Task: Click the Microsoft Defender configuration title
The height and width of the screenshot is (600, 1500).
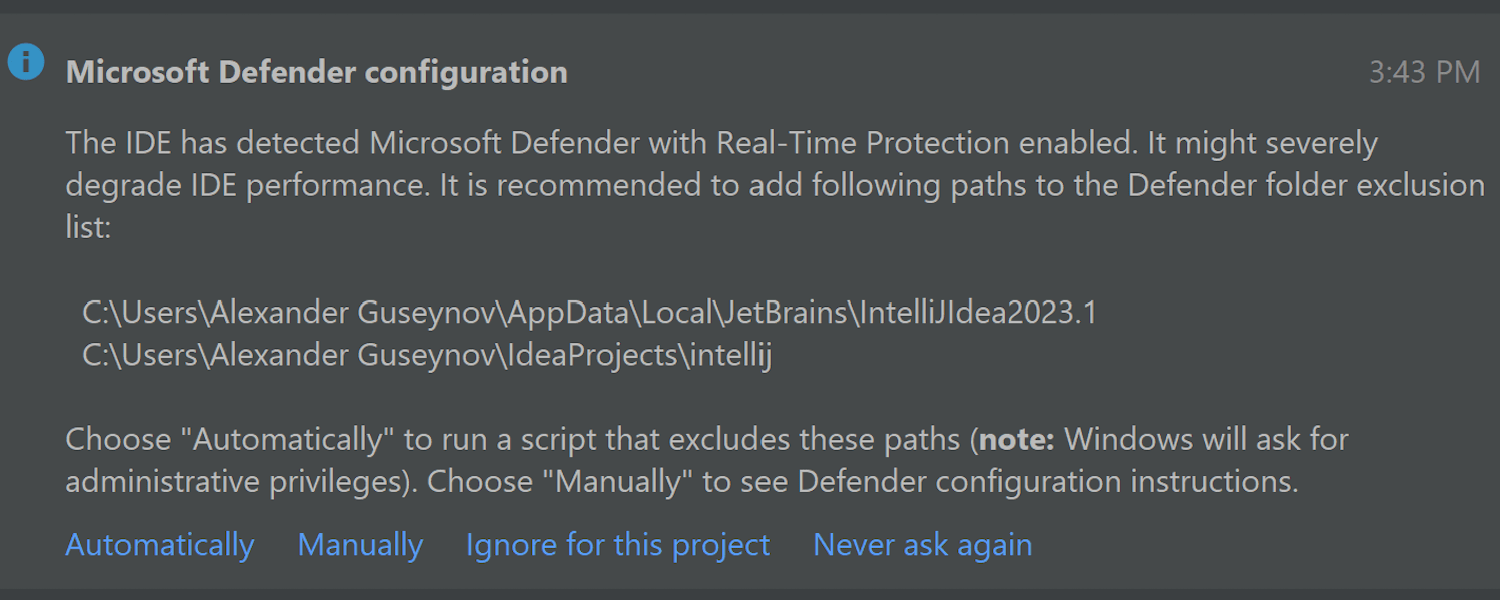Action: coord(317,71)
